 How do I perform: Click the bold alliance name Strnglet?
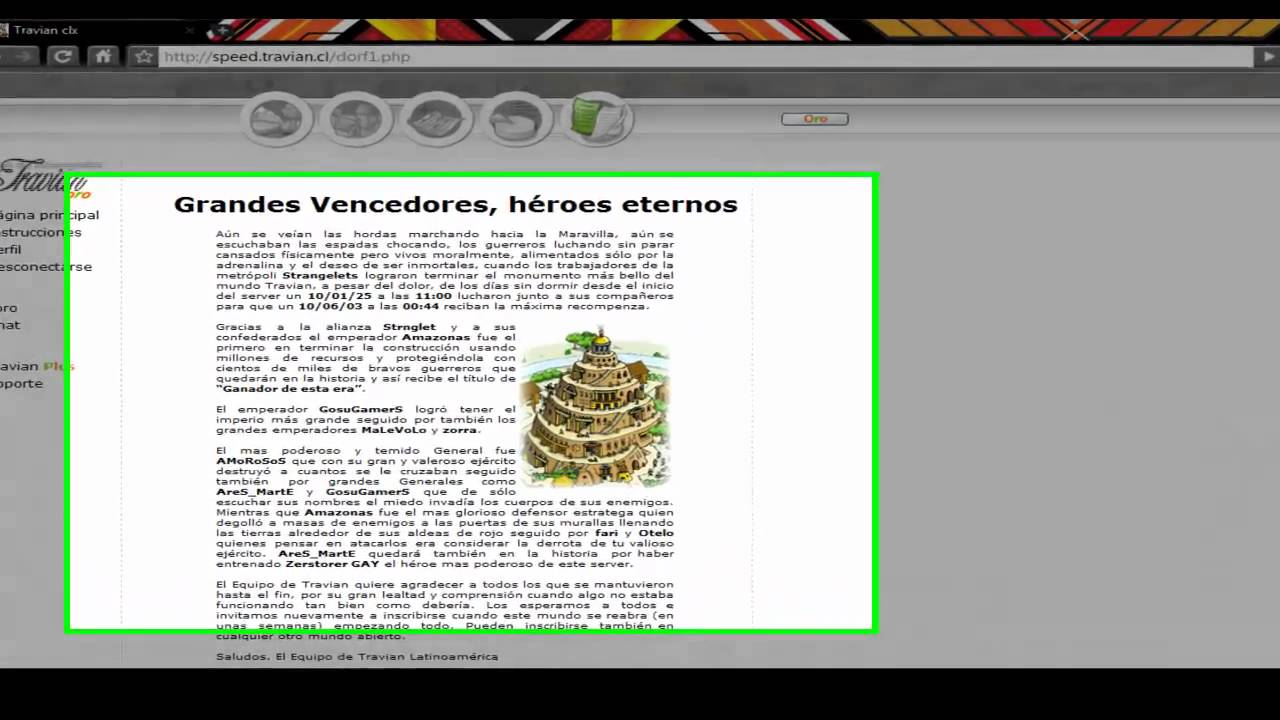click(409, 327)
